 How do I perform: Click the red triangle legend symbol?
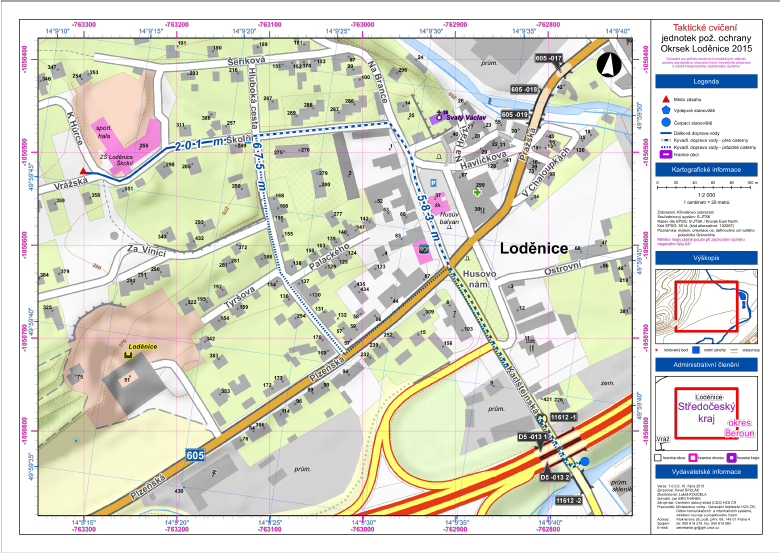tap(664, 99)
